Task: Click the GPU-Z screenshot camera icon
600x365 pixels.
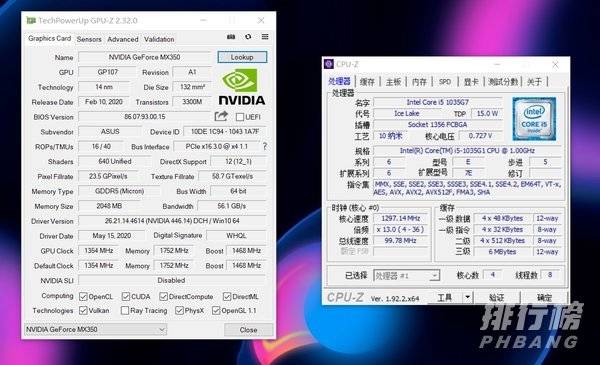Action: pos(231,37)
